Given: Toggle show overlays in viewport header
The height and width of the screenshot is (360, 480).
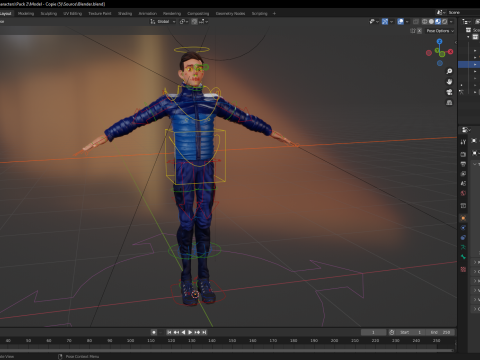Looking at the screenshot, I should coord(401,22).
